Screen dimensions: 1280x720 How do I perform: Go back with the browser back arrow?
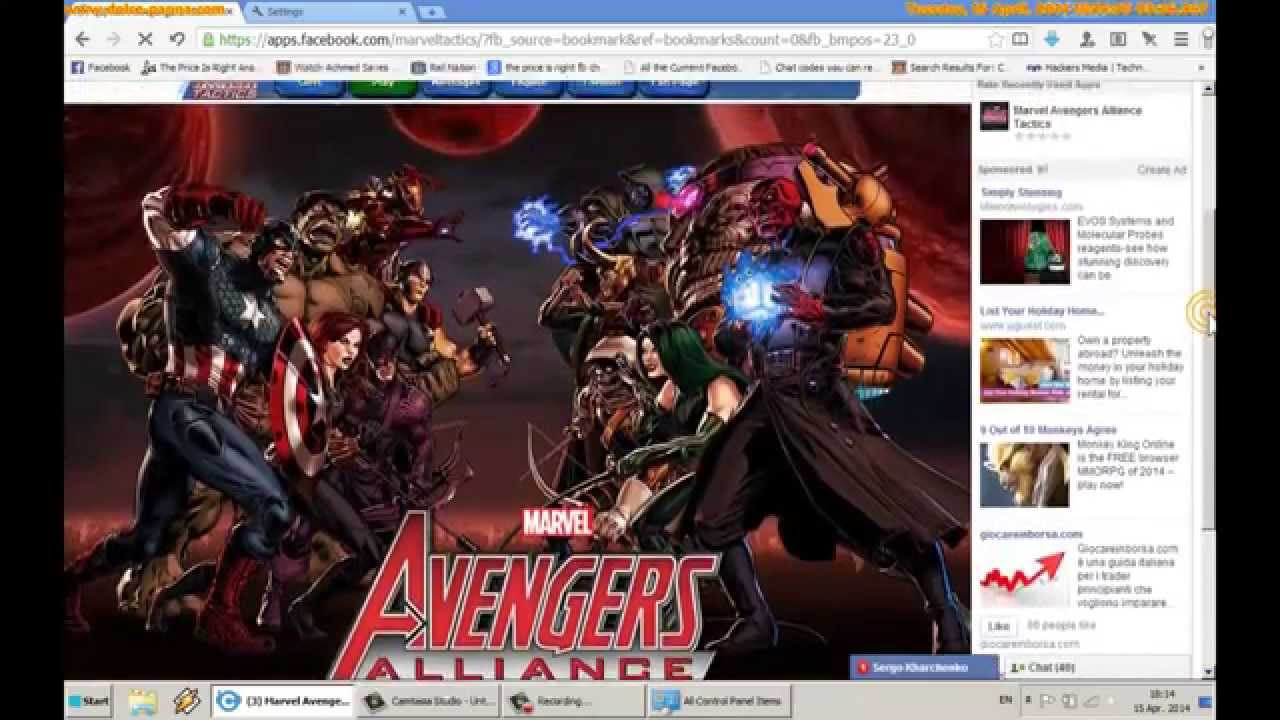[82, 39]
